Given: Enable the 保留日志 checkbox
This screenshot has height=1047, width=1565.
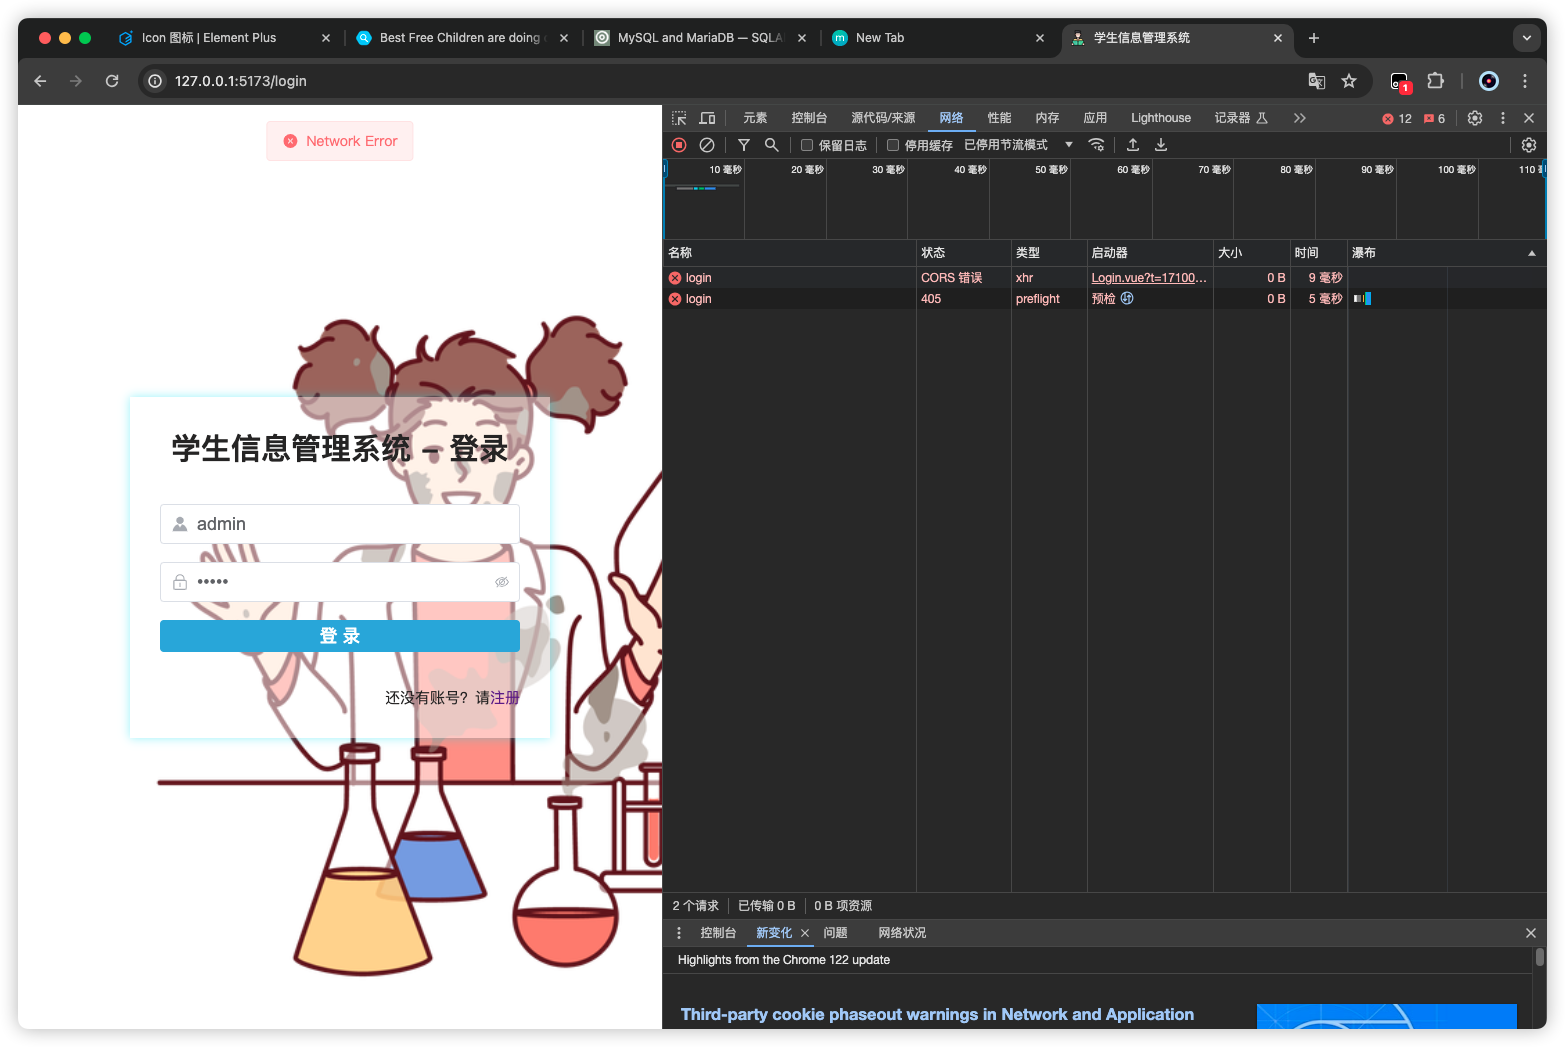Looking at the screenshot, I should point(807,145).
